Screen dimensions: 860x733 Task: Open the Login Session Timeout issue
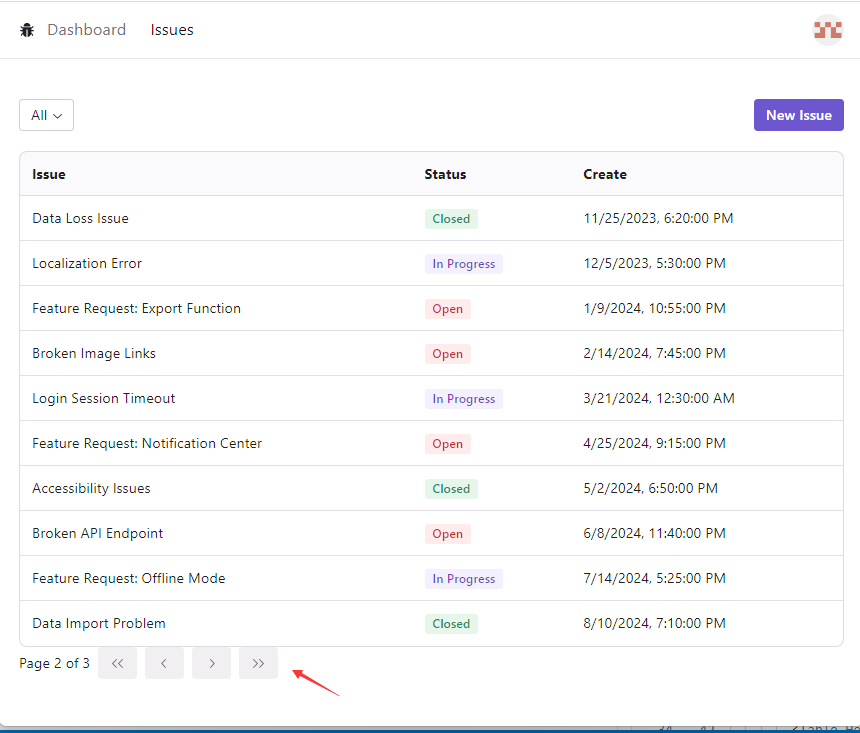(x=103, y=398)
